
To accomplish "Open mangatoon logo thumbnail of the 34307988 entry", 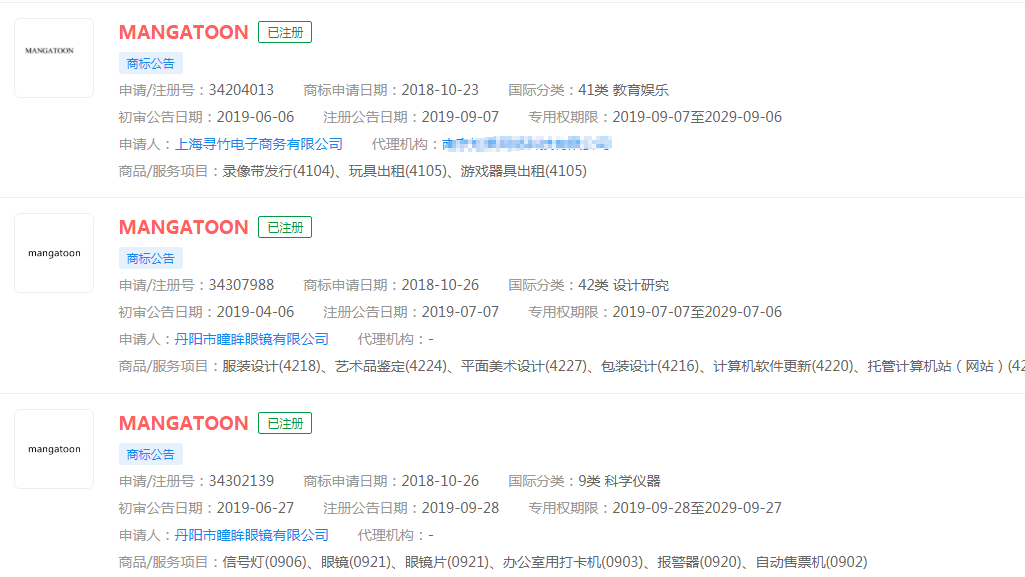I will 54,254.
